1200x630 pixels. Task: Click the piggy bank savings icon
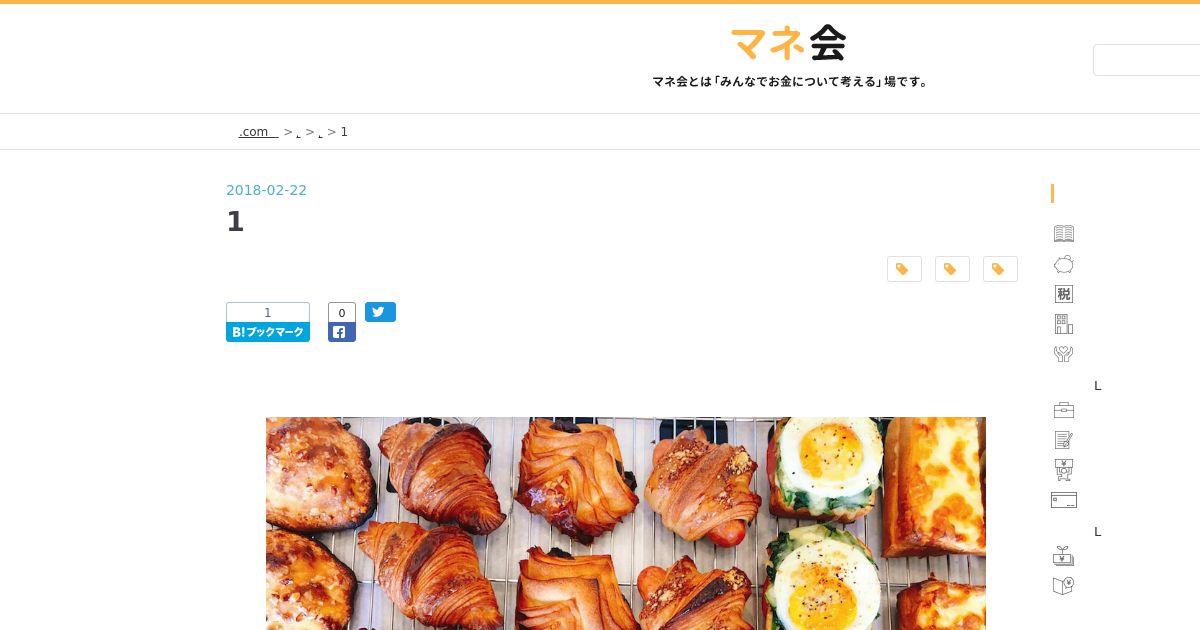coord(1063,264)
